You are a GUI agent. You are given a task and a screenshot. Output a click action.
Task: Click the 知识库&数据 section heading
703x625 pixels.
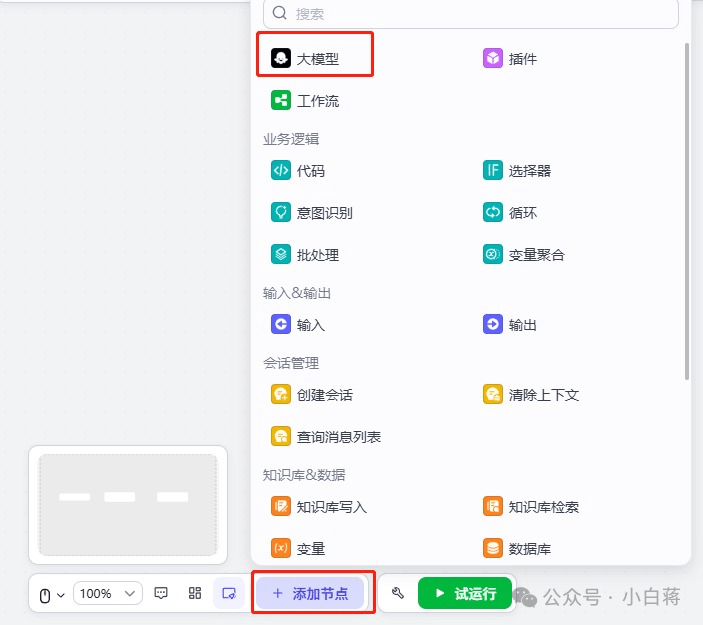point(304,475)
